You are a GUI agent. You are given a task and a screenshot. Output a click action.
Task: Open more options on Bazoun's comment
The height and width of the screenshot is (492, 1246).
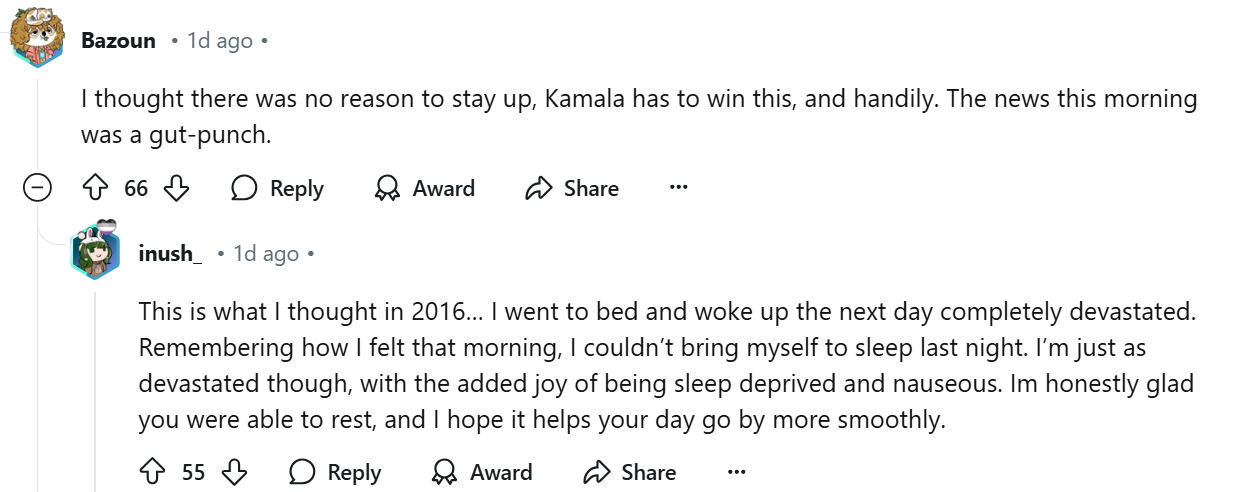[679, 188]
